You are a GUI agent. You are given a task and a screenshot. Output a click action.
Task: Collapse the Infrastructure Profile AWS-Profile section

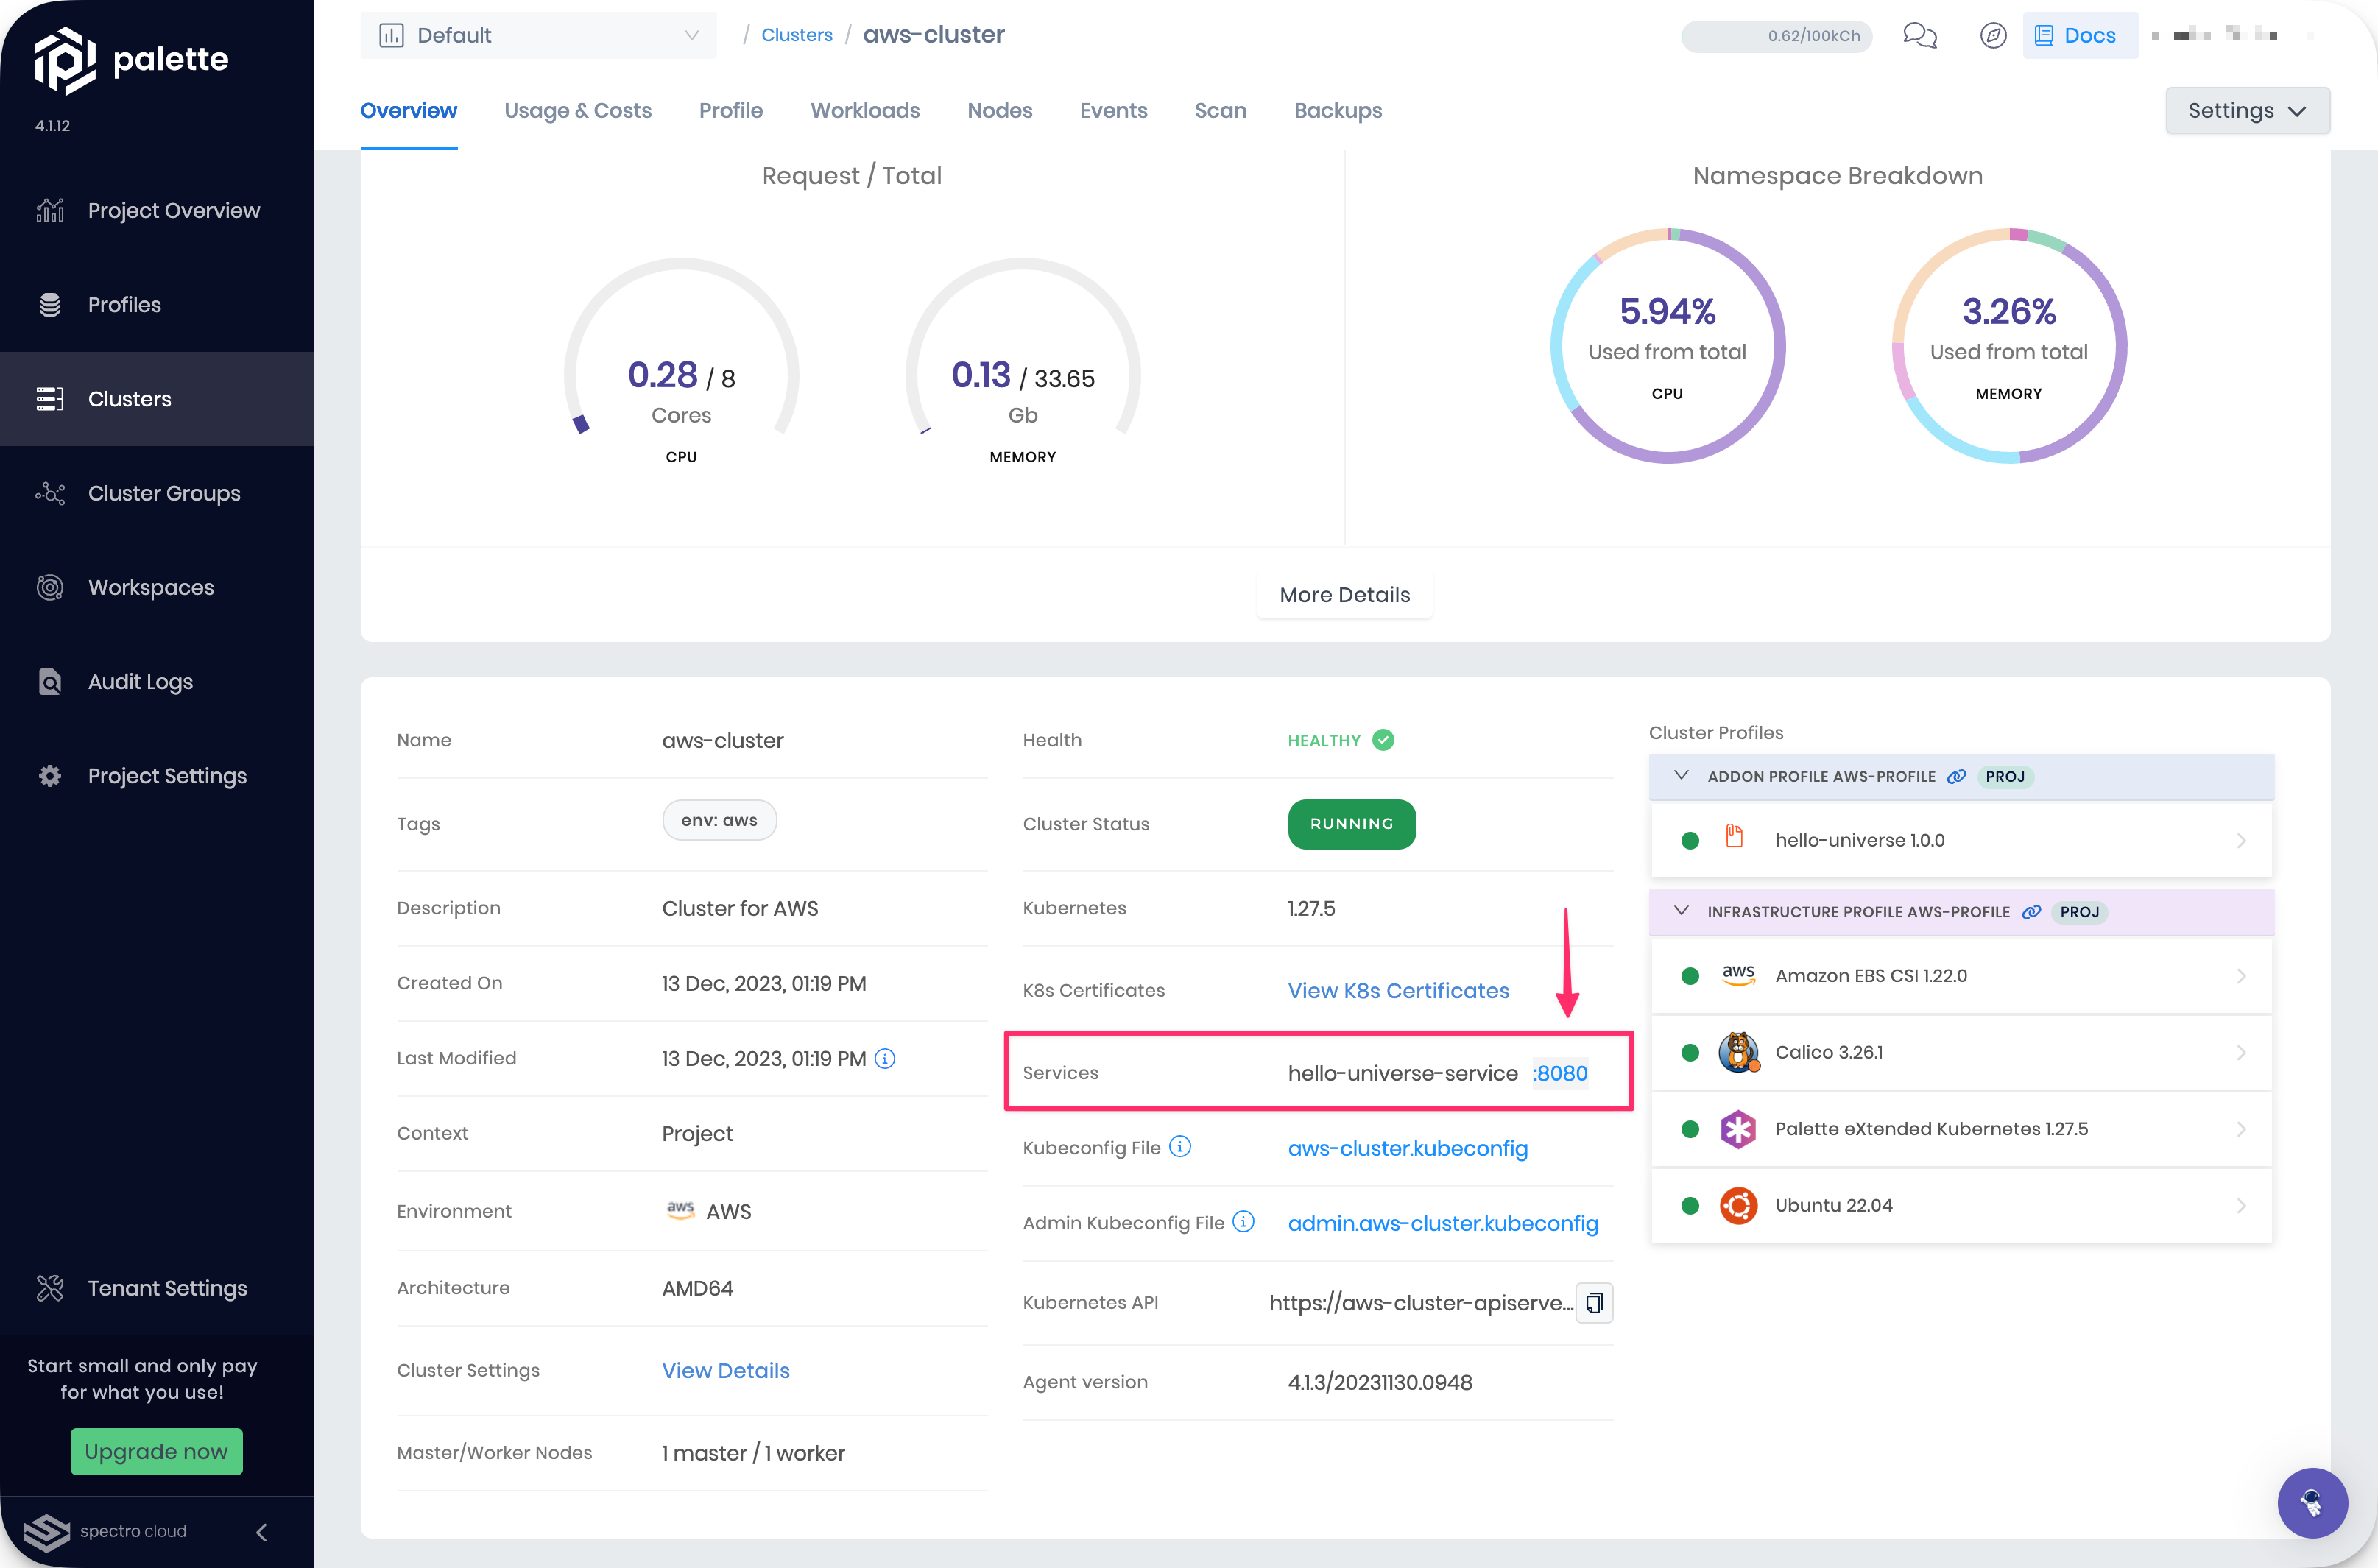tap(1681, 910)
